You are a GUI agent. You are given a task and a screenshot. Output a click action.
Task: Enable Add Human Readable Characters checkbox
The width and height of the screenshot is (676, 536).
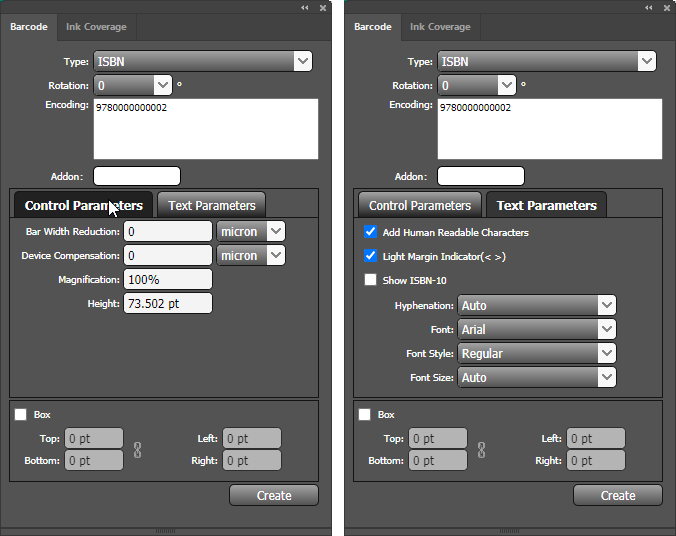pos(371,232)
